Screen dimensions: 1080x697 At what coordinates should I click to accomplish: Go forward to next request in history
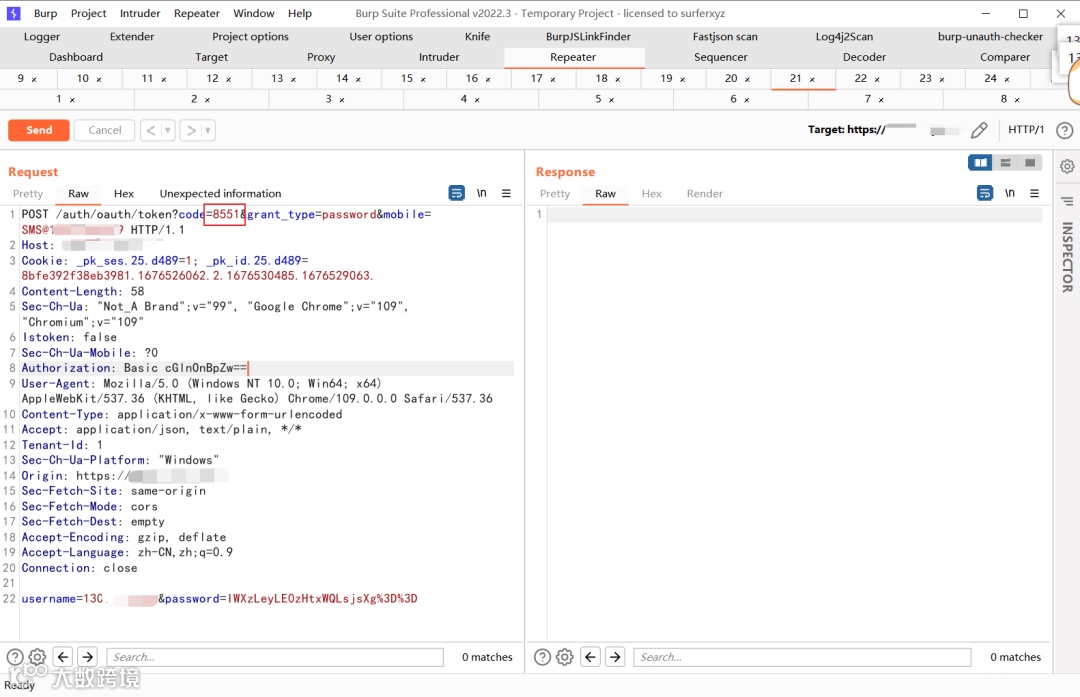point(191,130)
